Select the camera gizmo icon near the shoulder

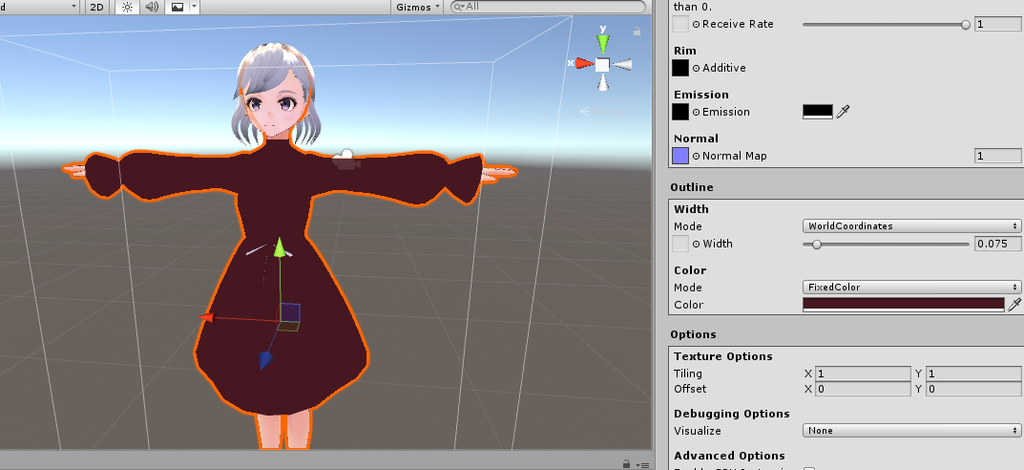[x=345, y=160]
